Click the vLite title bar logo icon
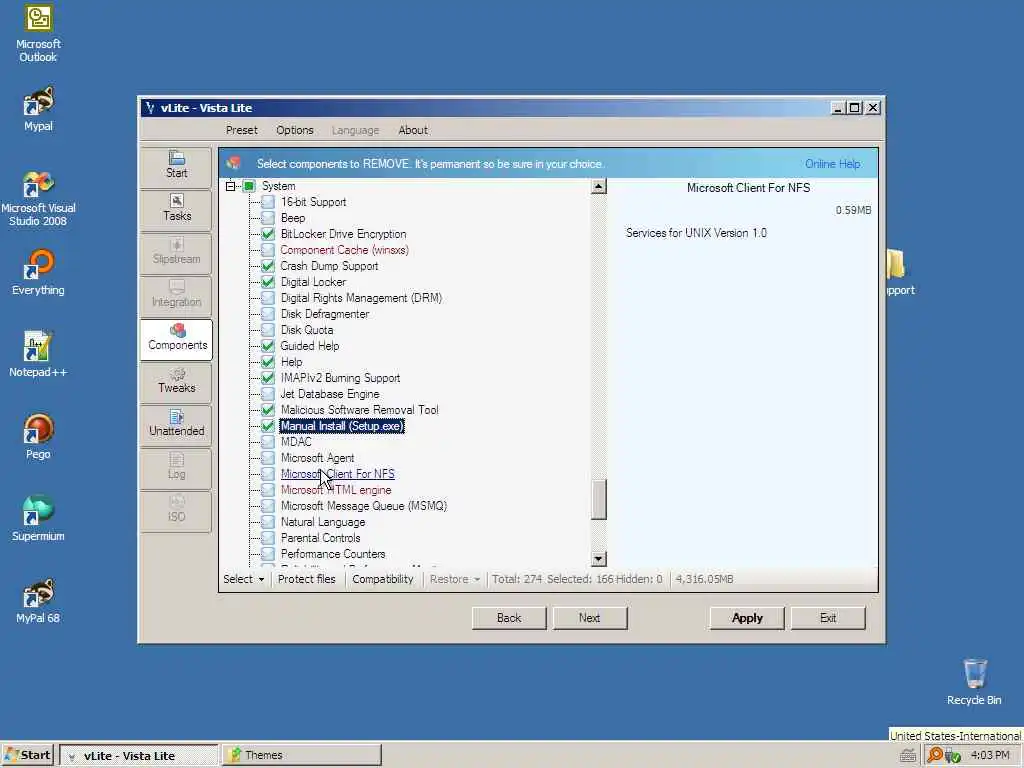 pos(150,108)
